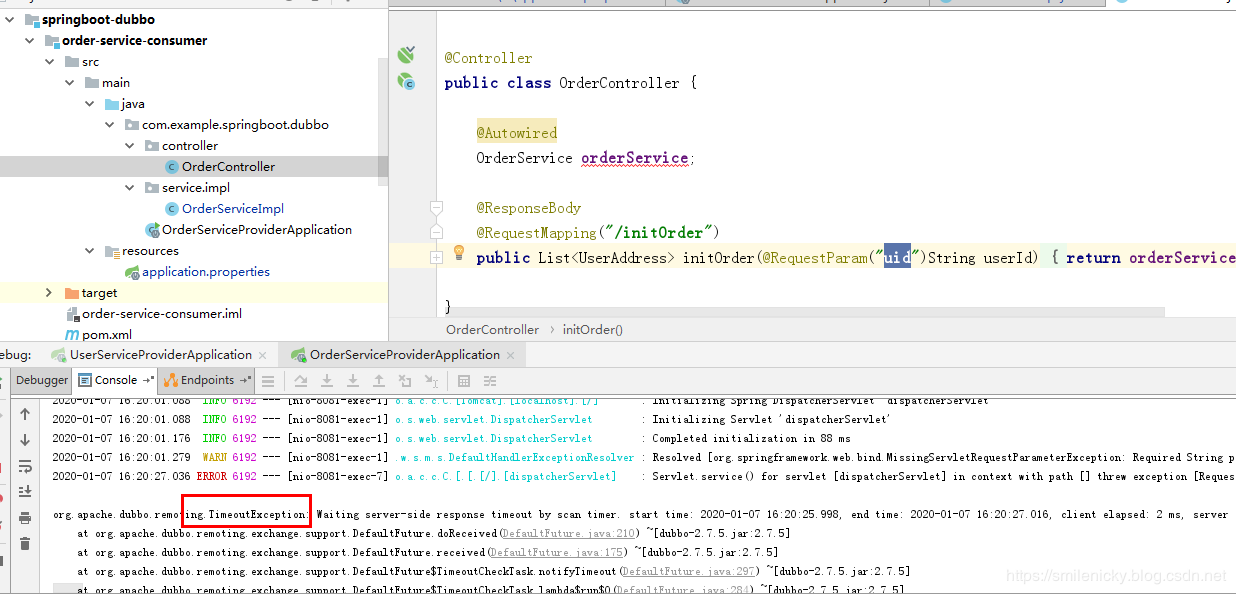Switch to OrderServiceProviderApplication debug tab
This screenshot has height=594, width=1236.
pos(404,354)
